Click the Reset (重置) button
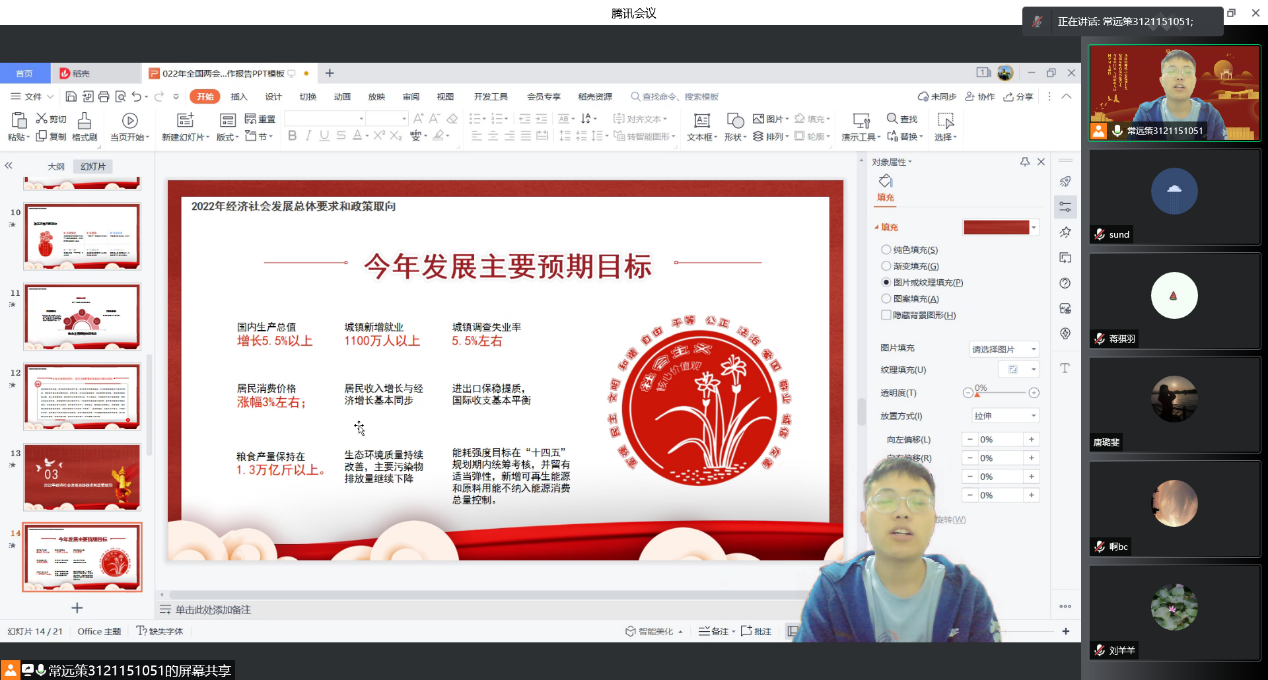Image resolution: width=1268 pixels, height=680 pixels. click(260, 120)
